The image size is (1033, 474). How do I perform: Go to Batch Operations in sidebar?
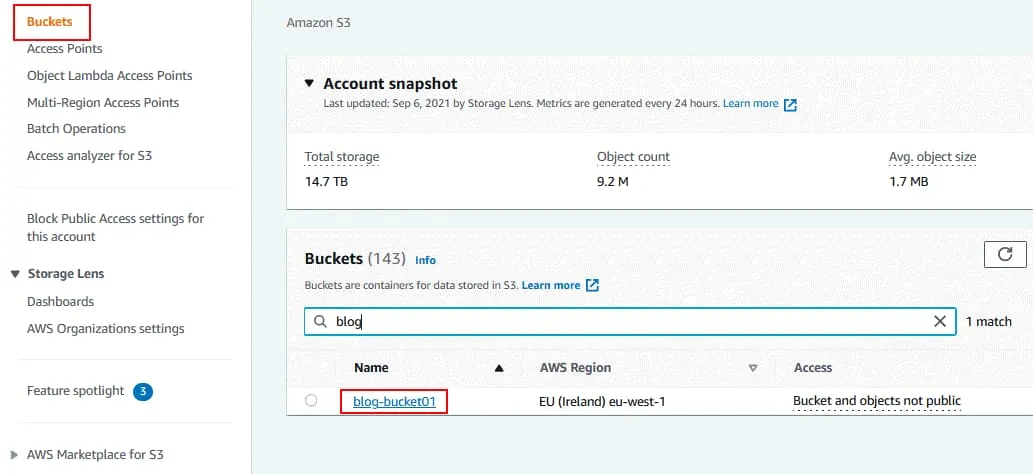tap(76, 128)
